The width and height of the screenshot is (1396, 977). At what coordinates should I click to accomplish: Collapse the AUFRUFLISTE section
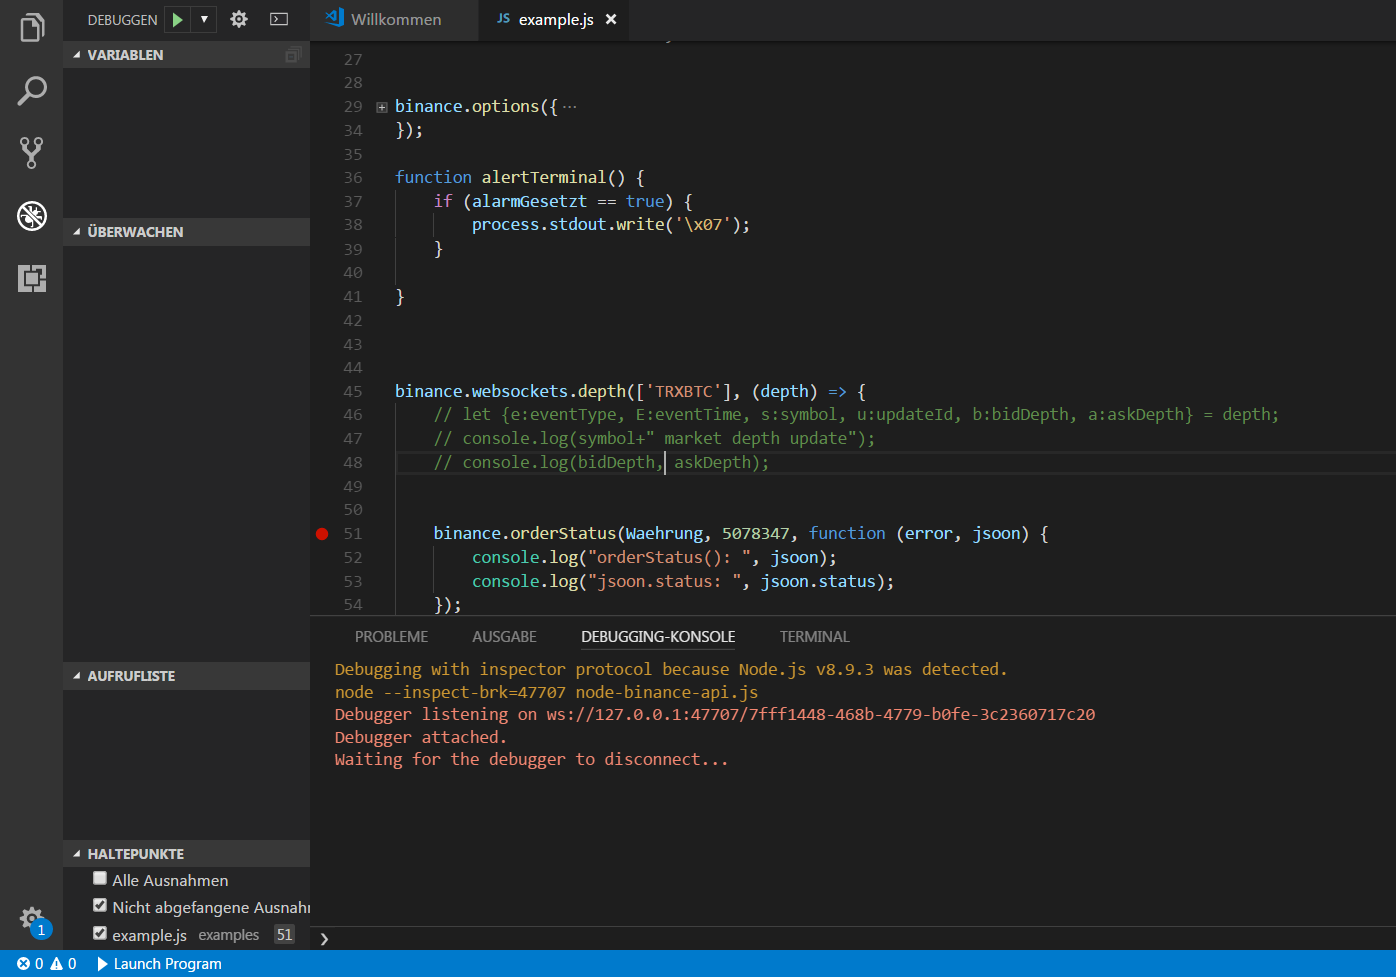coord(186,676)
